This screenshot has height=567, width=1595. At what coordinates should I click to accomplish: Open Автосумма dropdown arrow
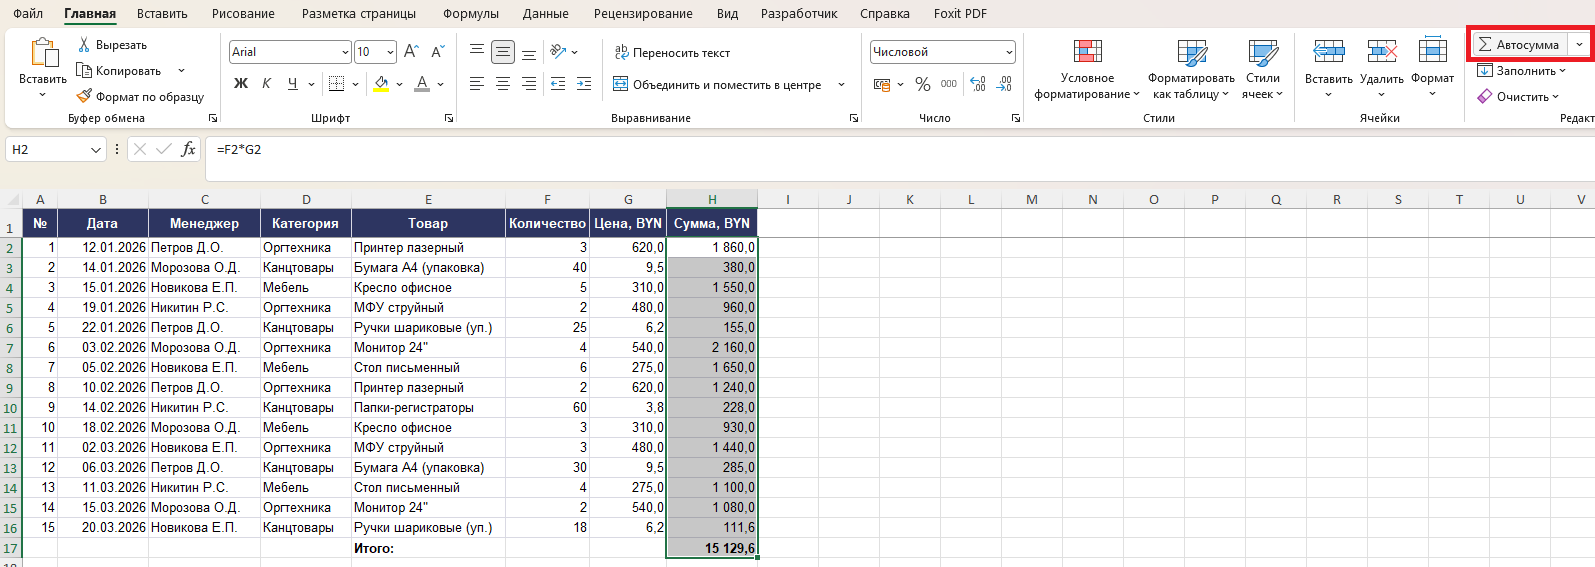pyautogui.click(x=1579, y=44)
